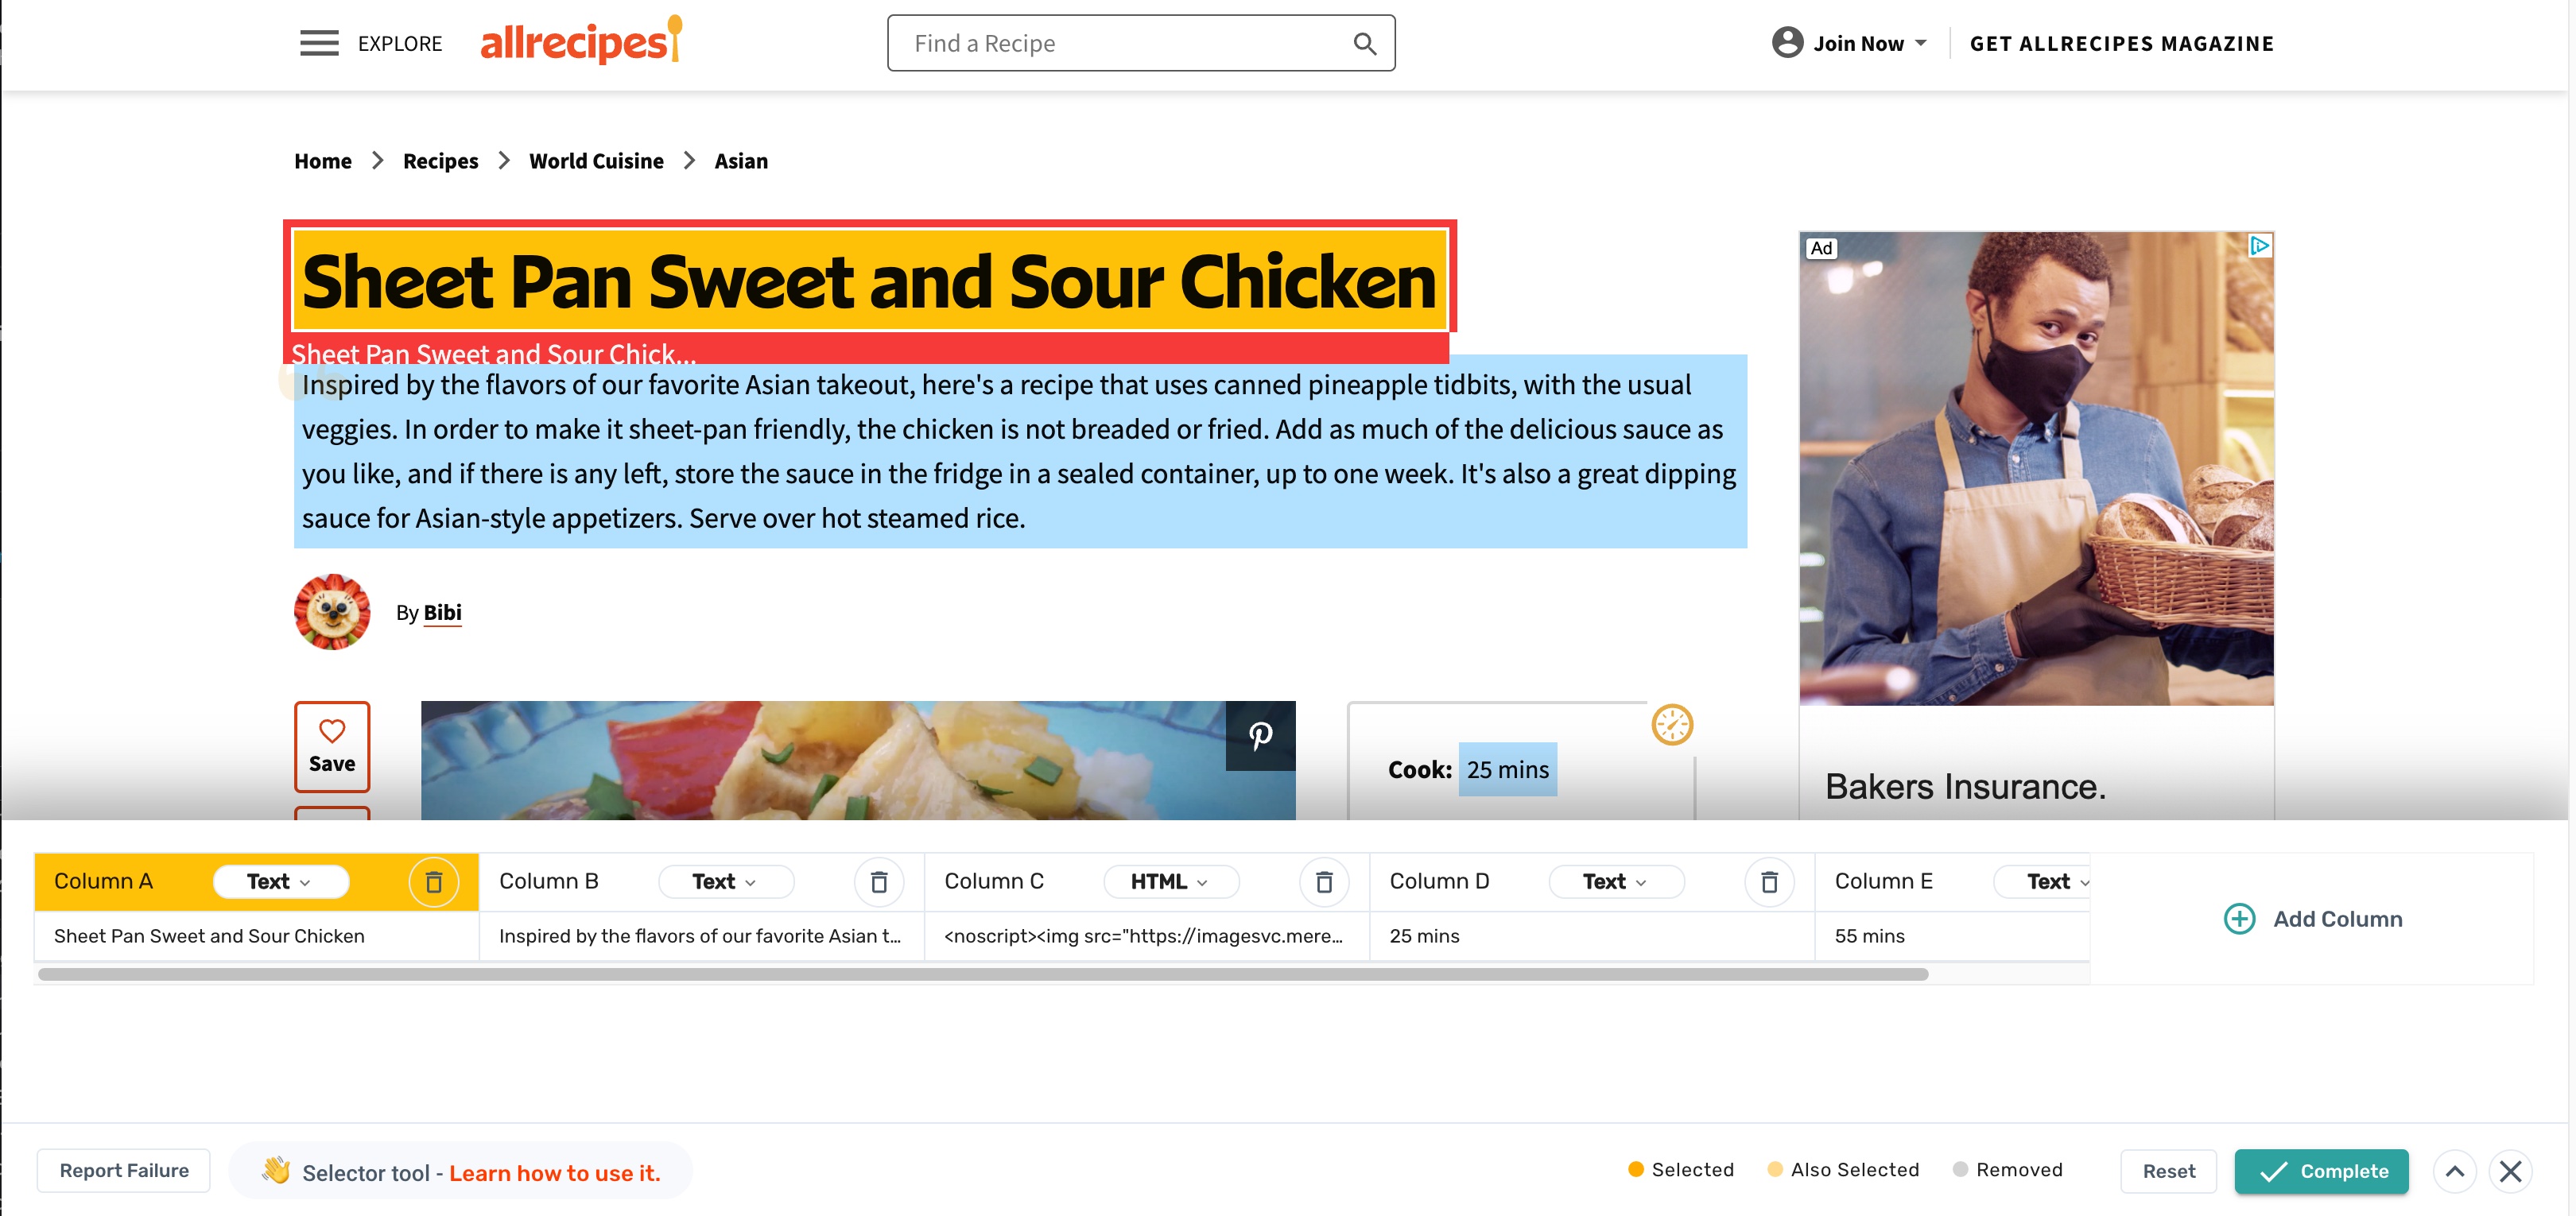This screenshot has height=1216, width=2576.
Task: Open Column D Text type dropdown
Action: click(x=1615, y=882)
